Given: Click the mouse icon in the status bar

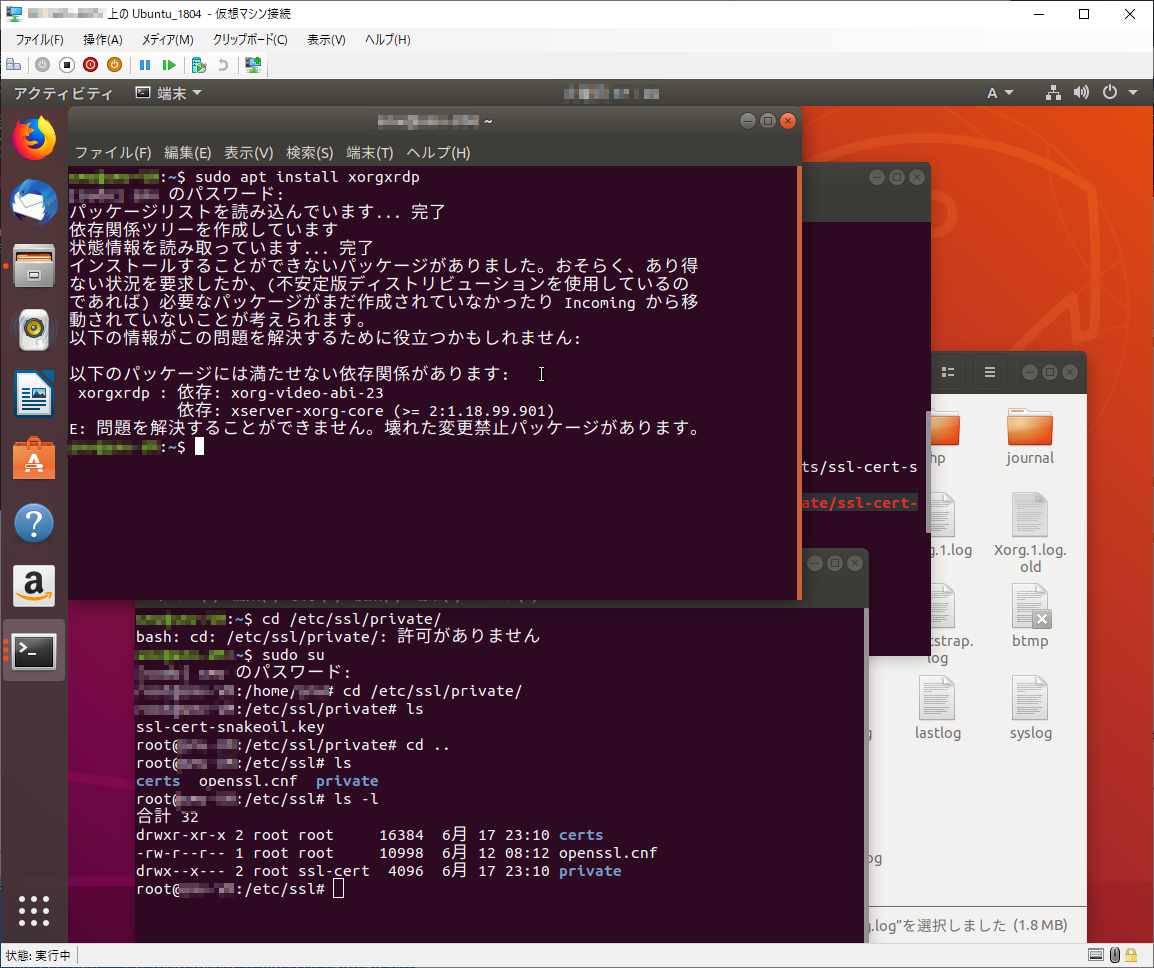Looking at the screenshot, I should click(1115, 955).
